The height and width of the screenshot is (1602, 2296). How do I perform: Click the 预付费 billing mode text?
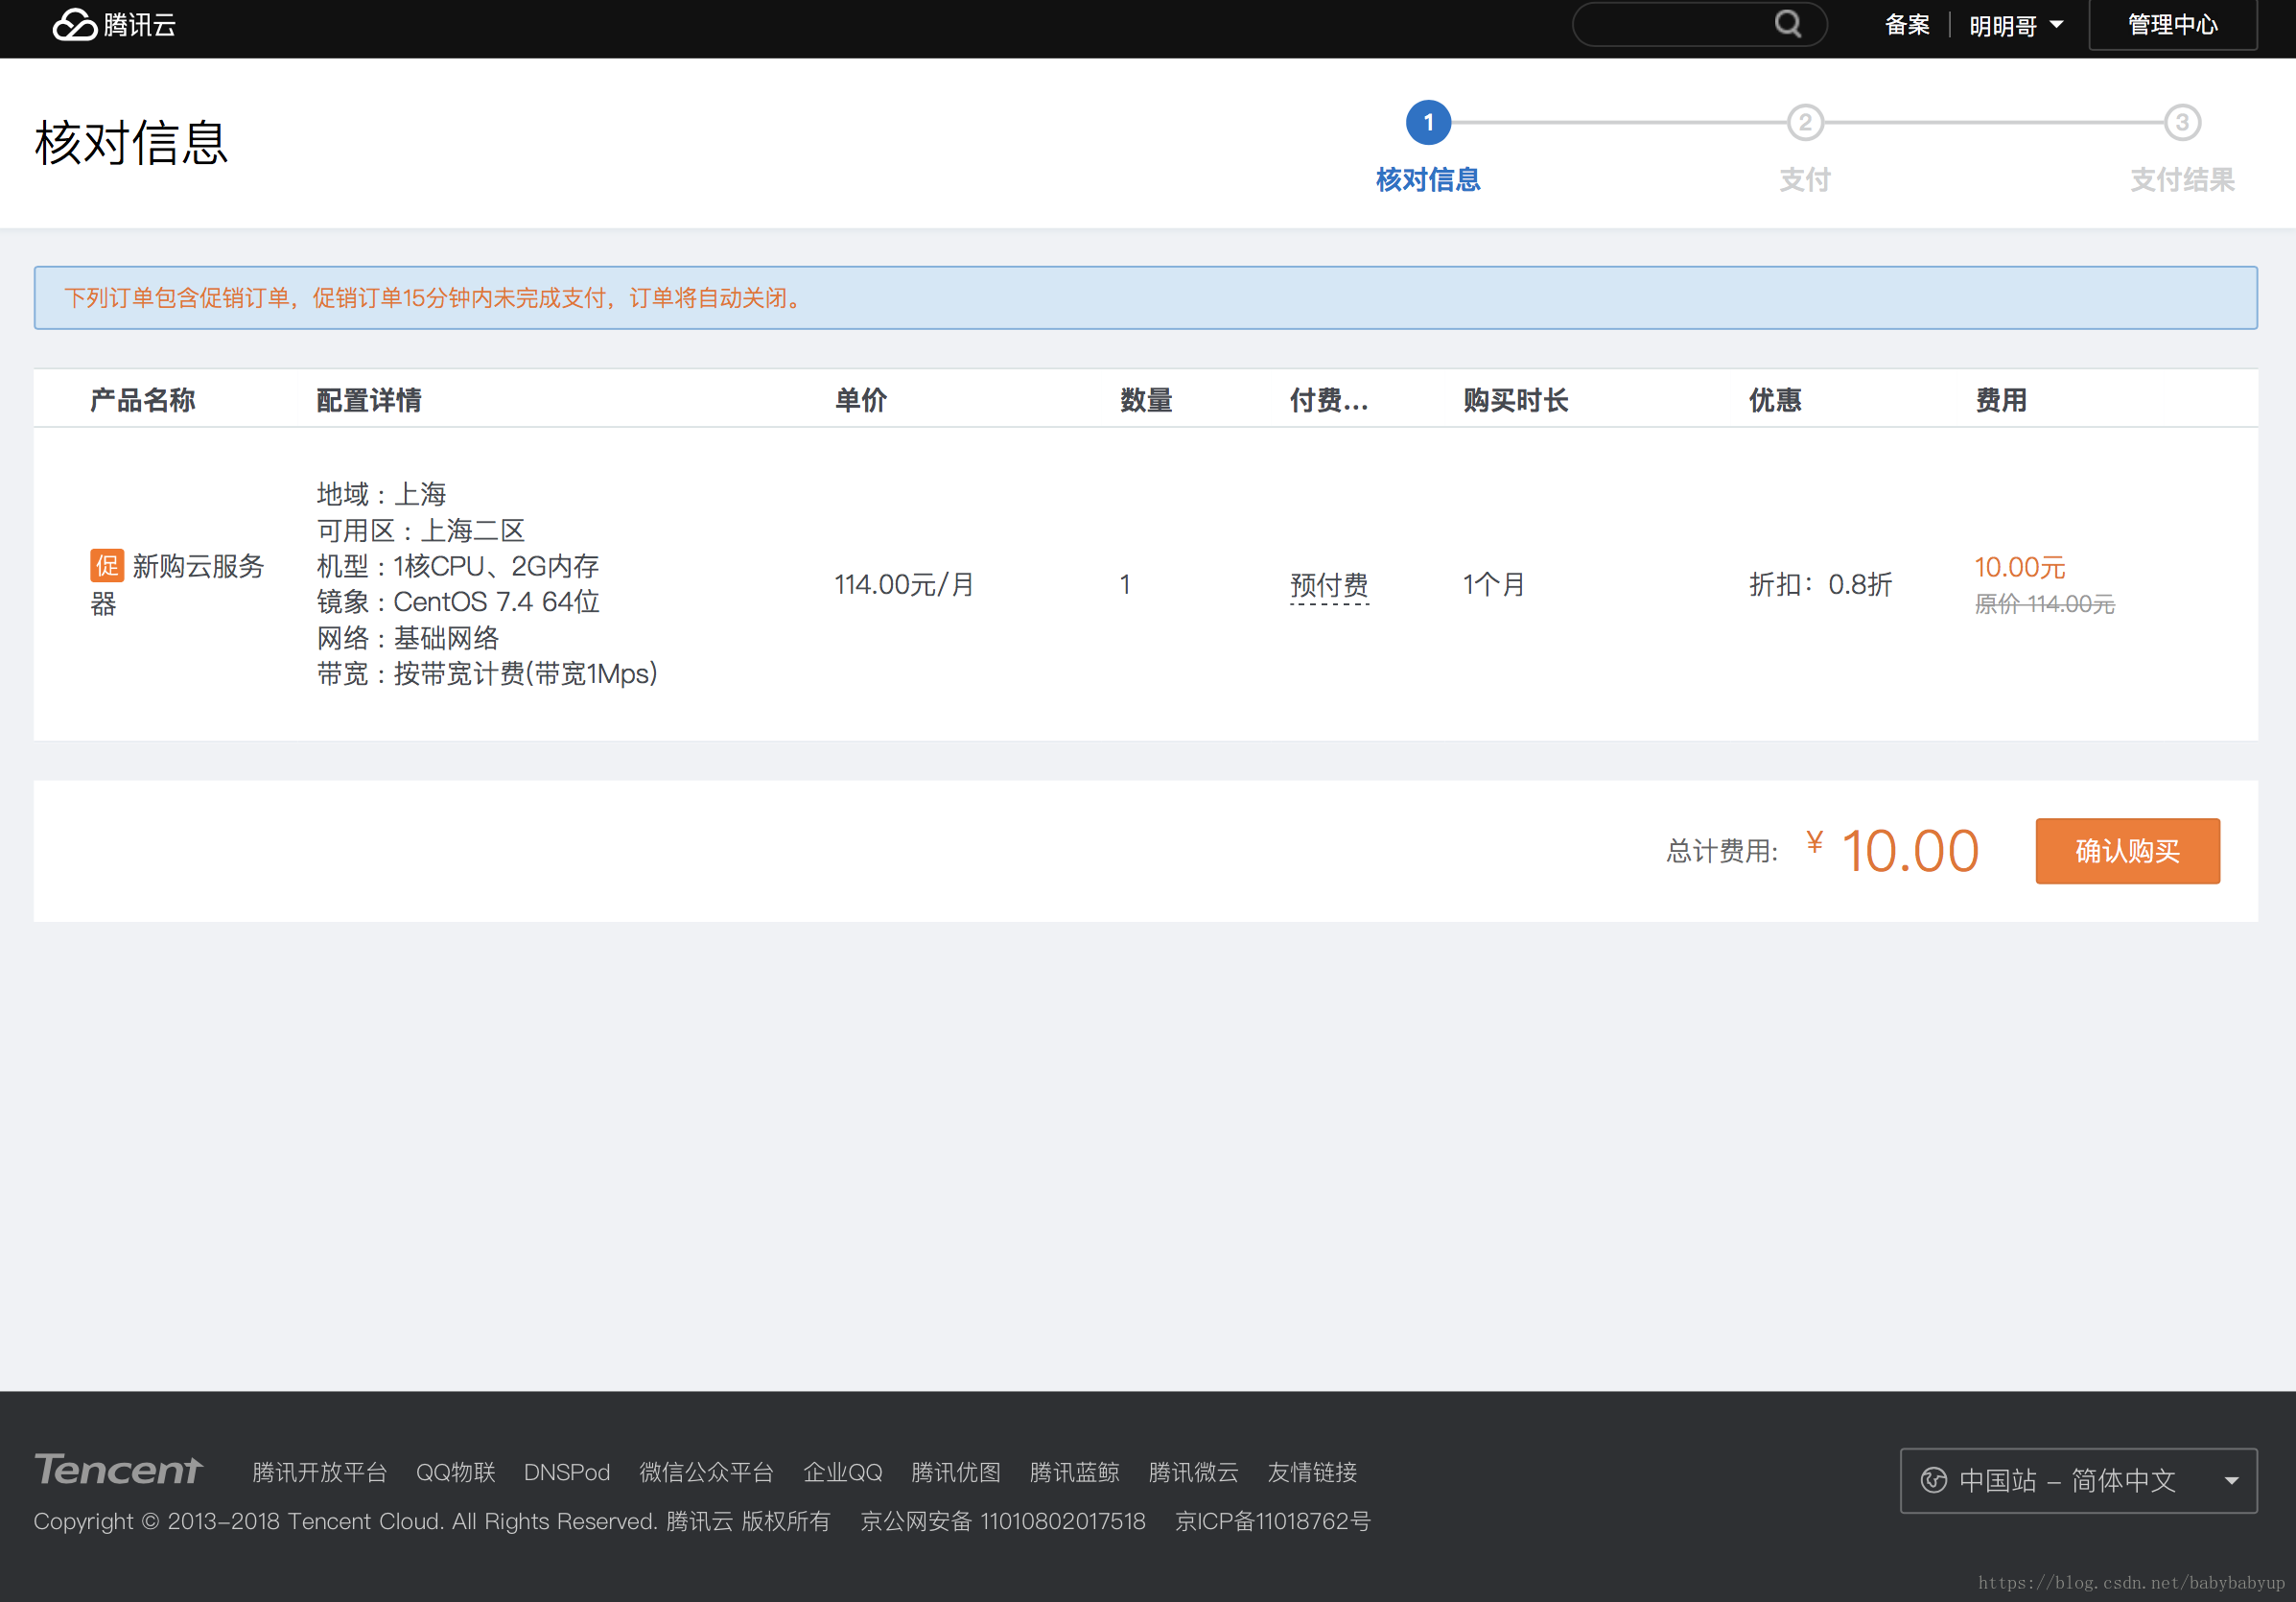click(x=1328, y=585)
